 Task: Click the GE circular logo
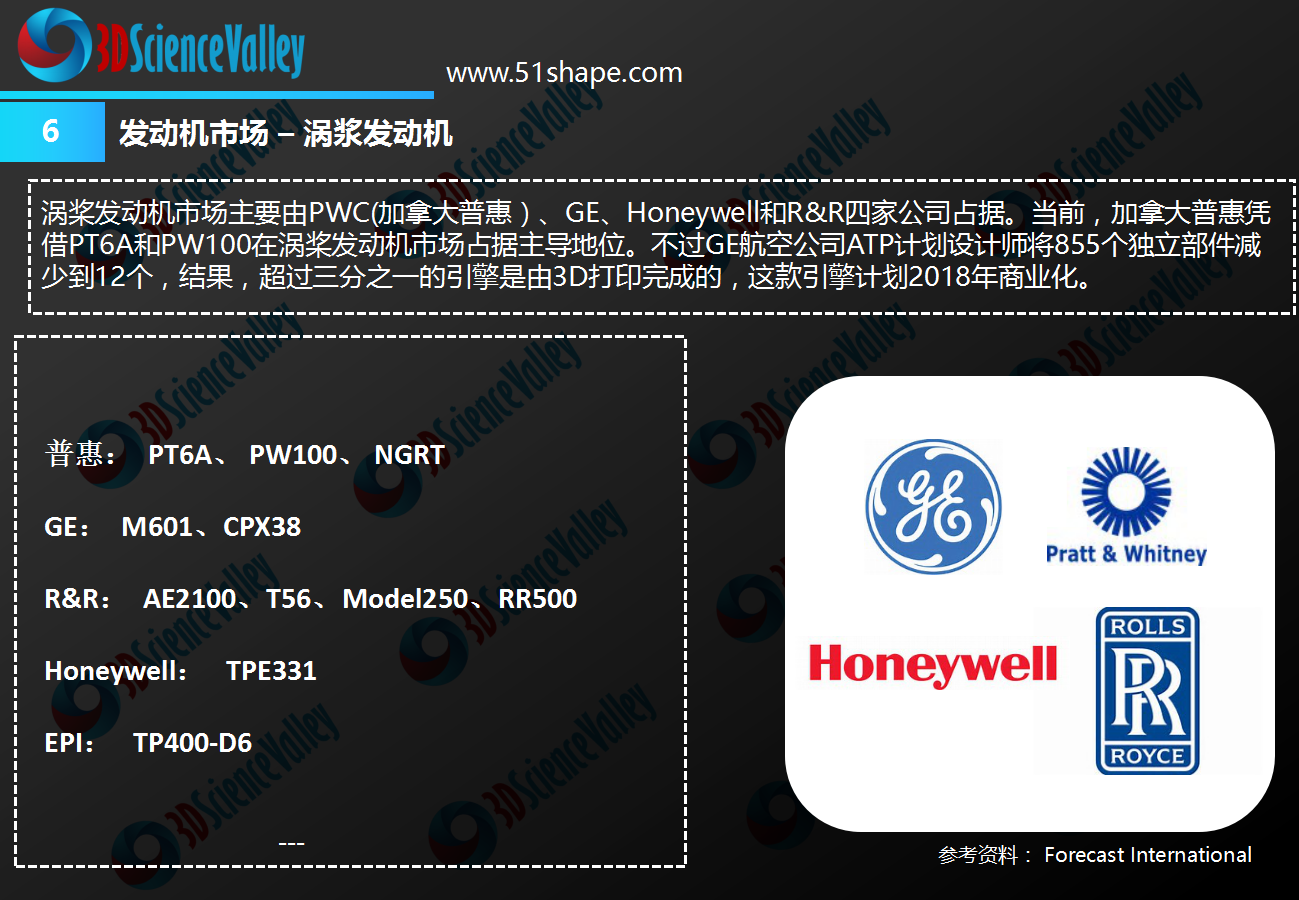[x=933, y=506]
